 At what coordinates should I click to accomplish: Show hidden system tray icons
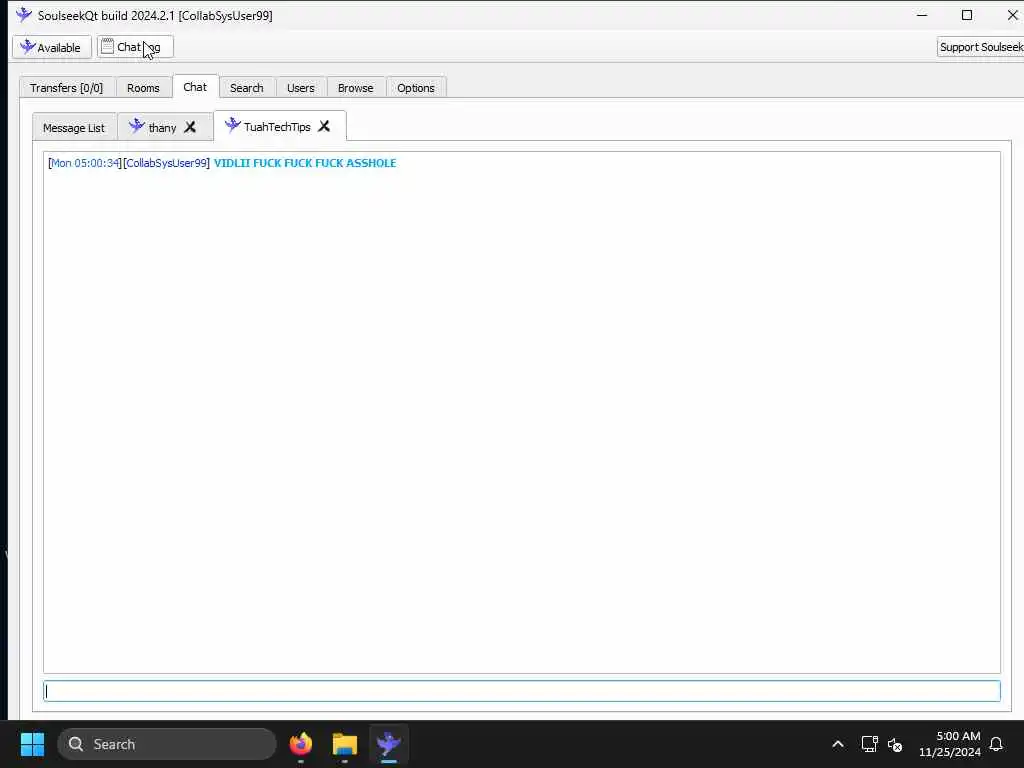(x=838, y=744)
